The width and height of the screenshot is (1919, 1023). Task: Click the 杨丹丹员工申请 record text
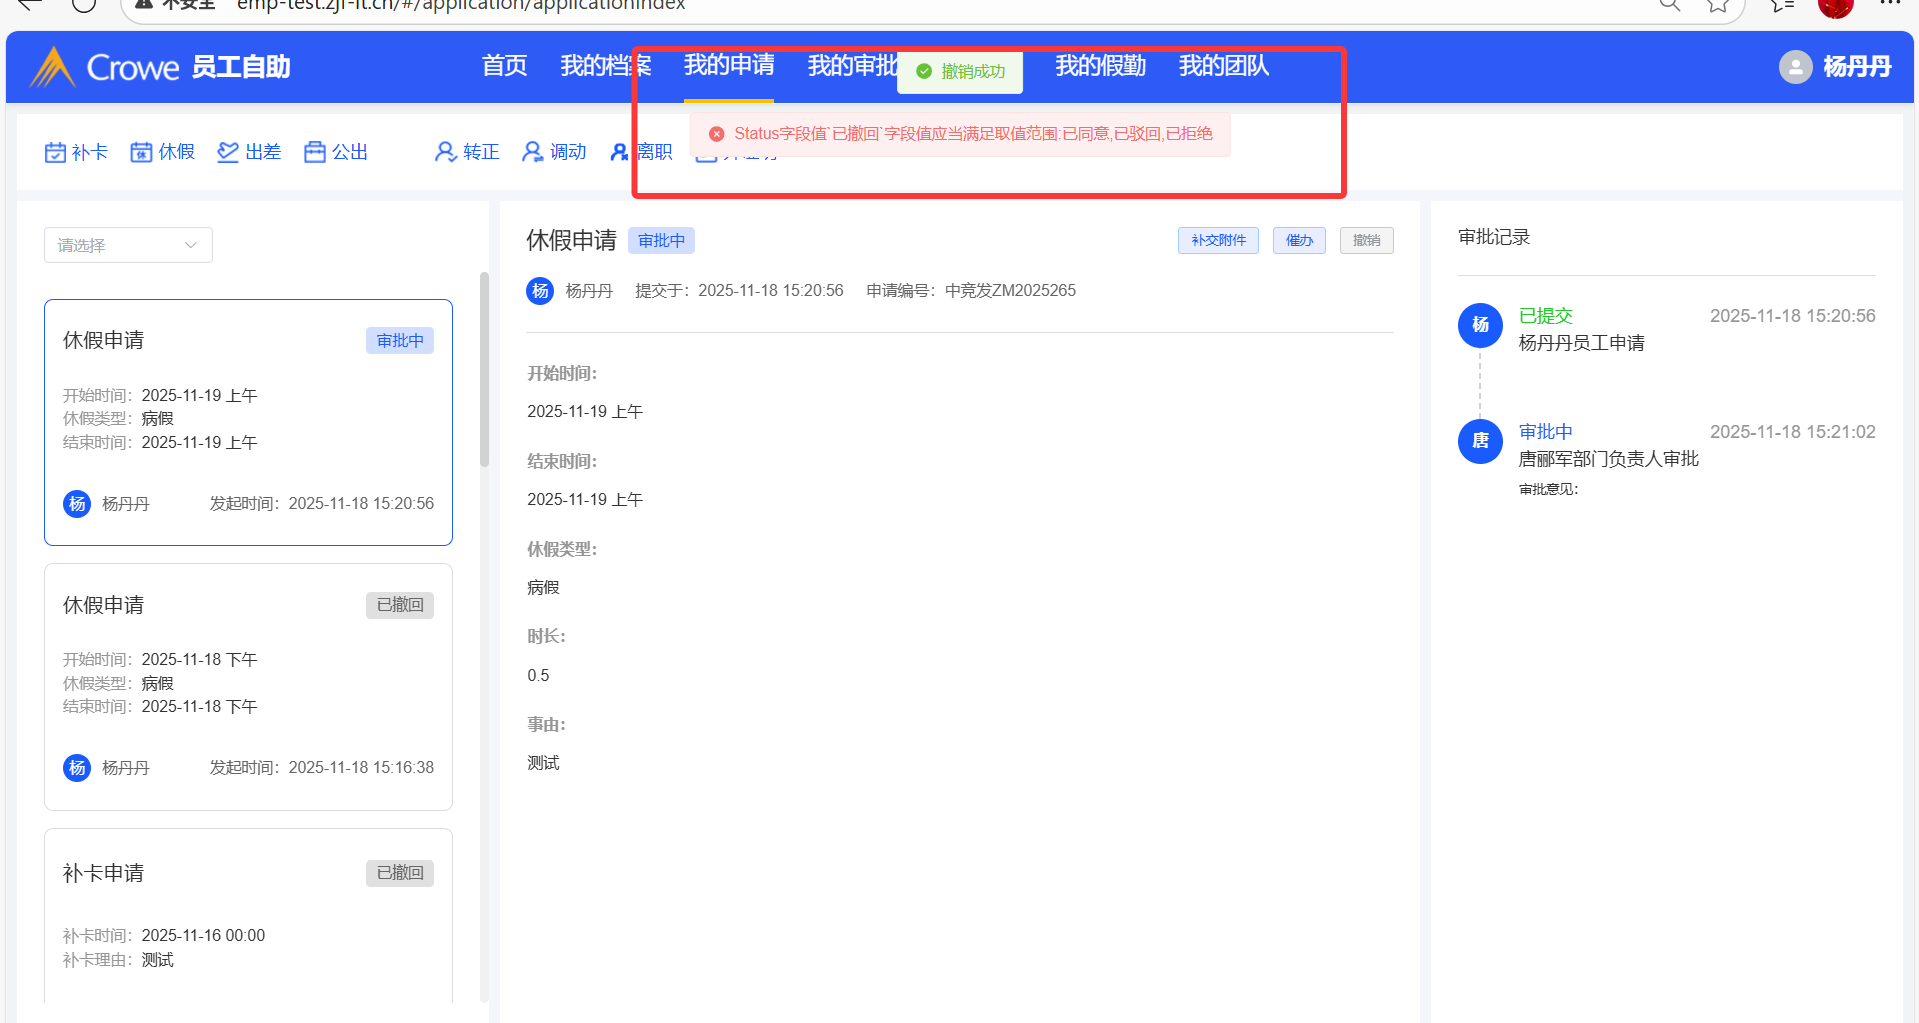[x=1581, y=343]
